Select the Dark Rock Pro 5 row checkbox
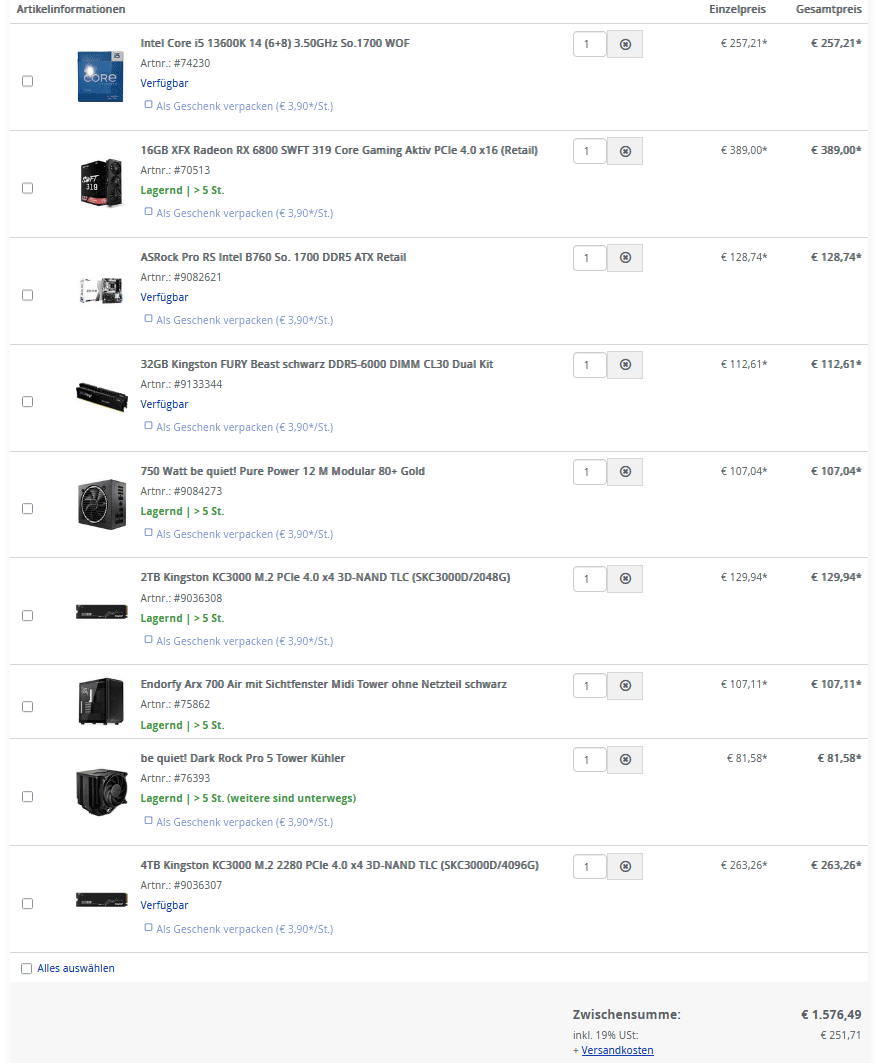The width and height of the screenshot is (892, 1063). 28,797
